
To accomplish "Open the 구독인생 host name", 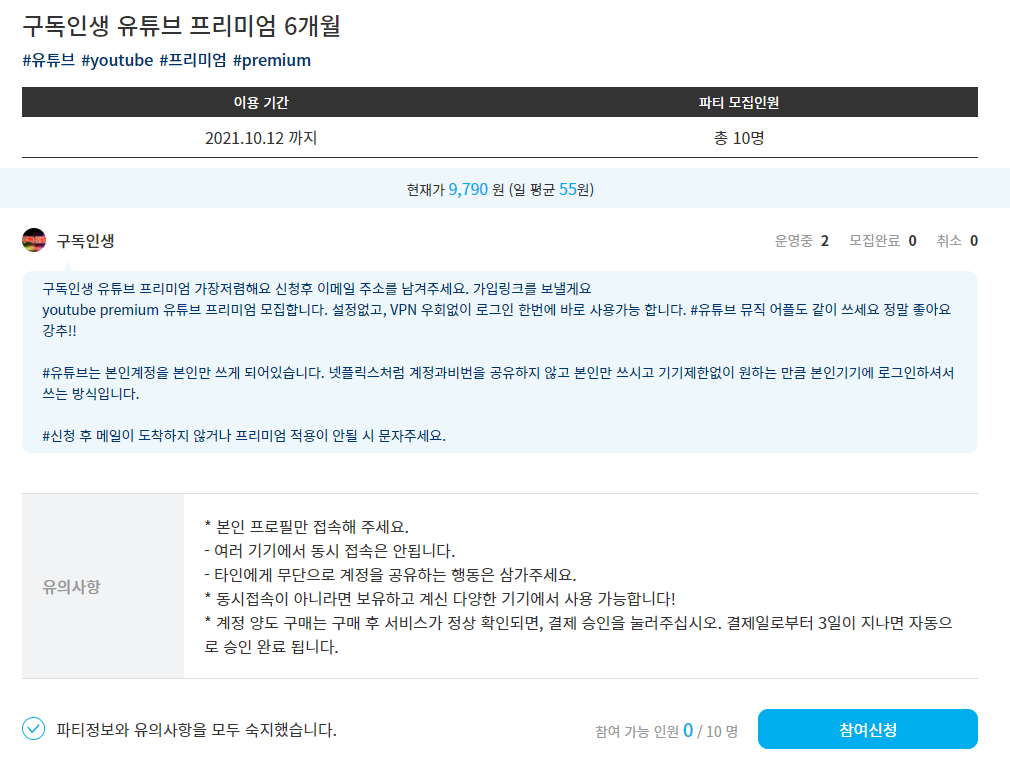I will pyautogui.click(x=86, y=241).
